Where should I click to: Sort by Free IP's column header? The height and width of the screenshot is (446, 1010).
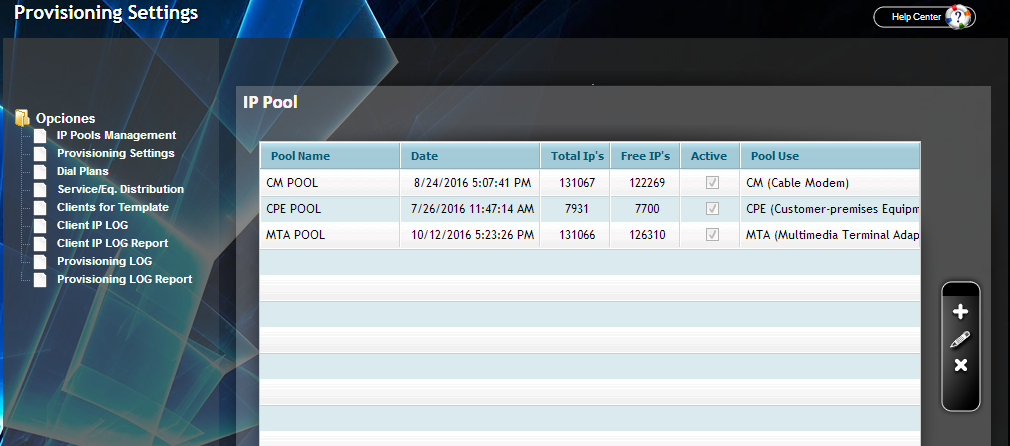click(645, 156)
